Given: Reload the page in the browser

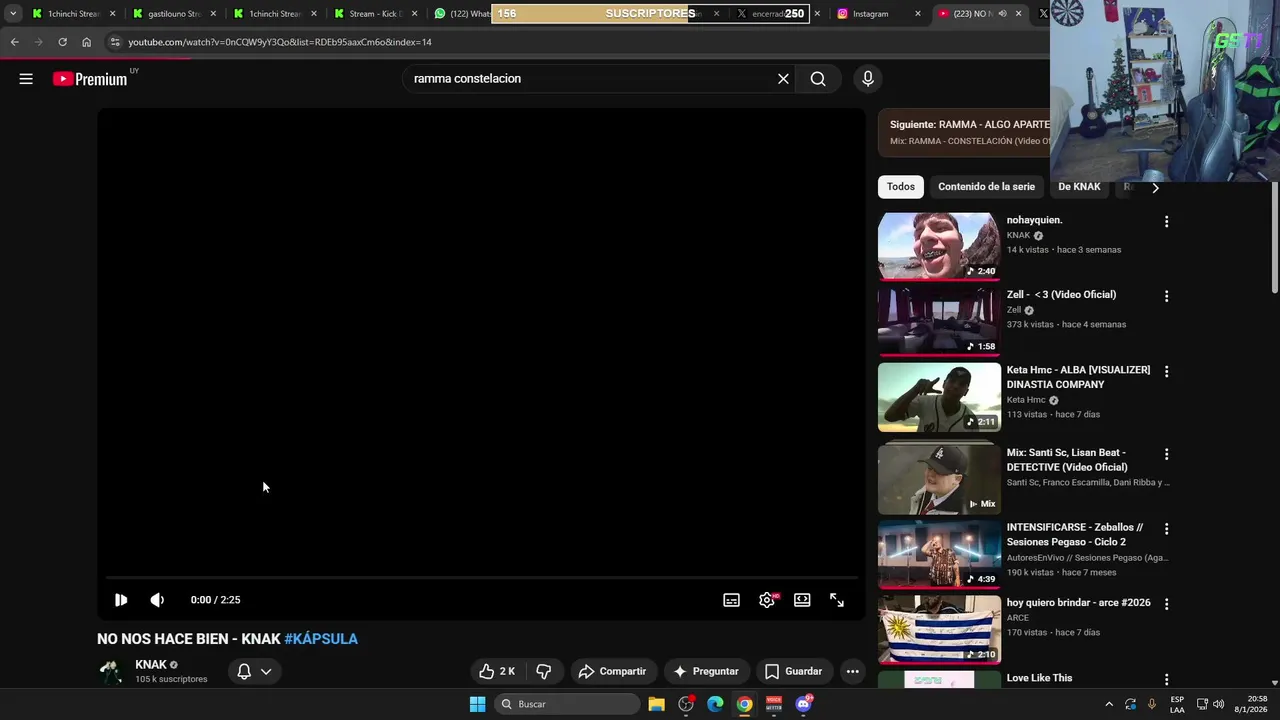Looking at the screenshot, I should click(x=62, y=42).
